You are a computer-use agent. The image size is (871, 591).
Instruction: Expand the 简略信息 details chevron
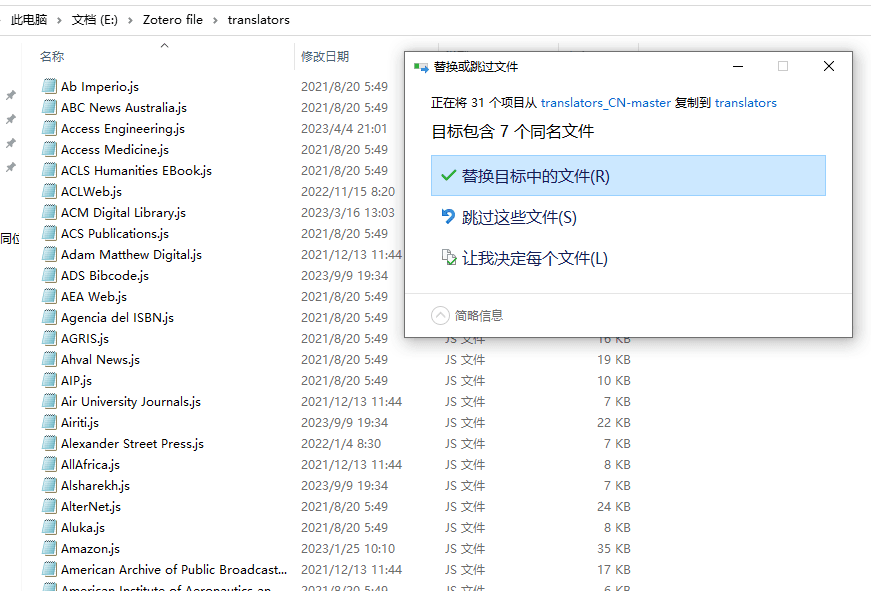[x=440, y=315]
